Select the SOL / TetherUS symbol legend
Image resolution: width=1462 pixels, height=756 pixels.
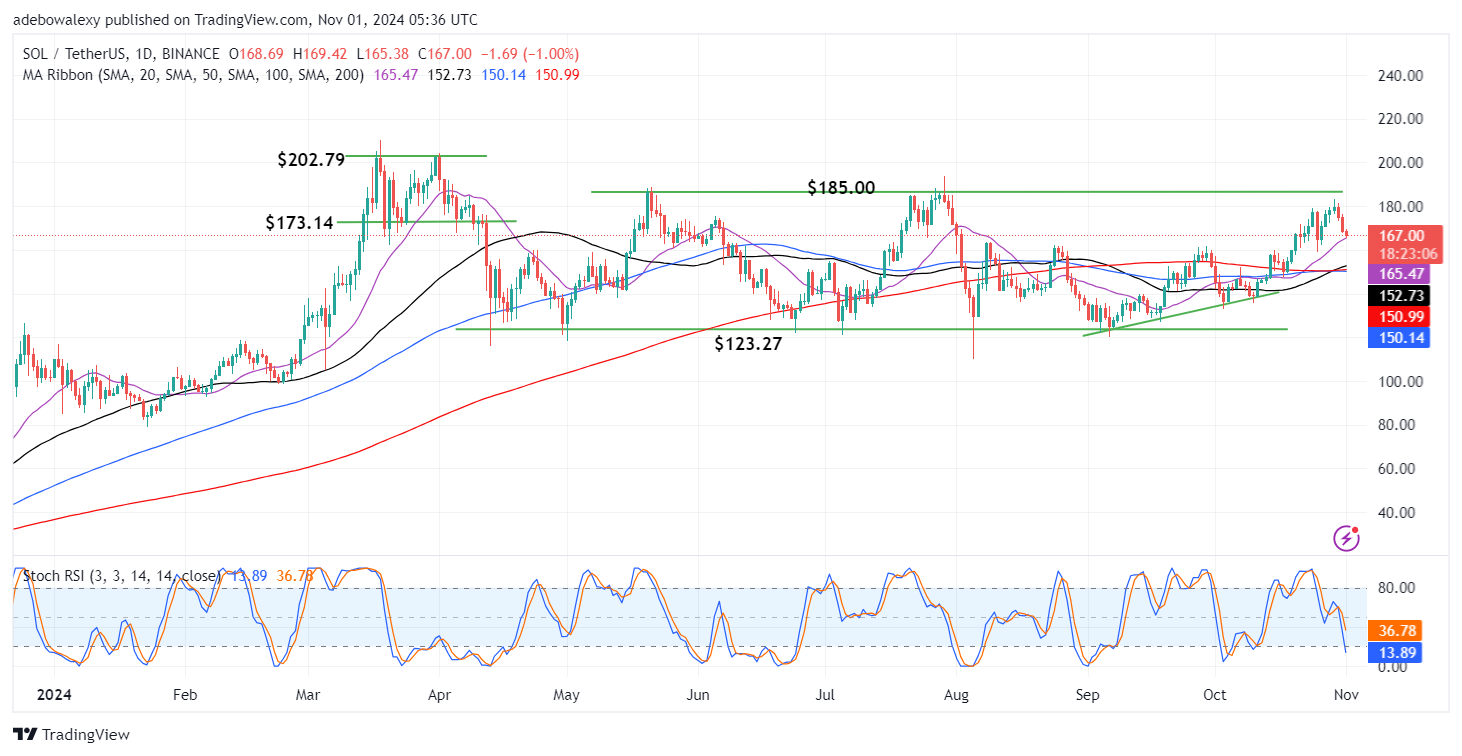[120, 54]
